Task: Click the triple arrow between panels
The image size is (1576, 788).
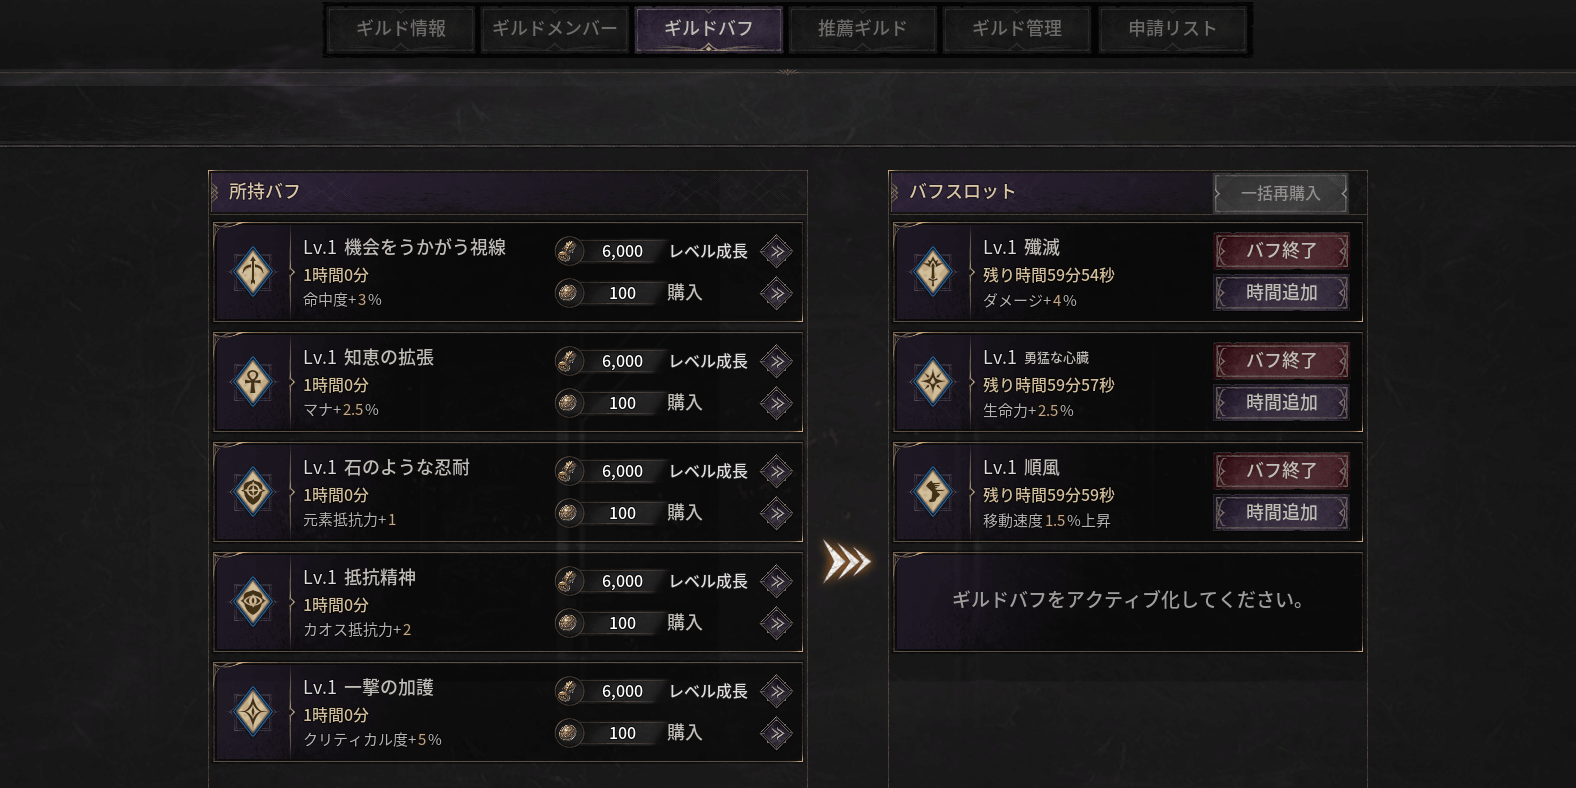Action: click(x=846, y=562)
